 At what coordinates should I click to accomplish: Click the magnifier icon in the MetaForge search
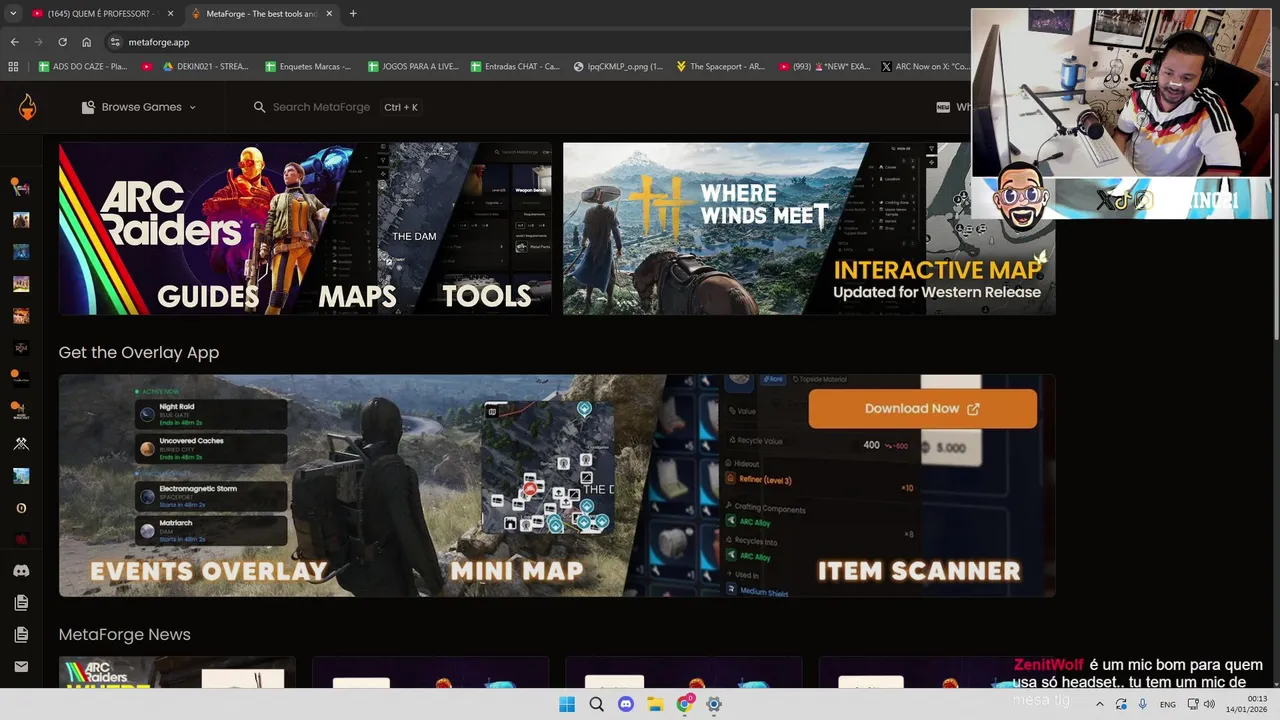(x=259, y=107)
